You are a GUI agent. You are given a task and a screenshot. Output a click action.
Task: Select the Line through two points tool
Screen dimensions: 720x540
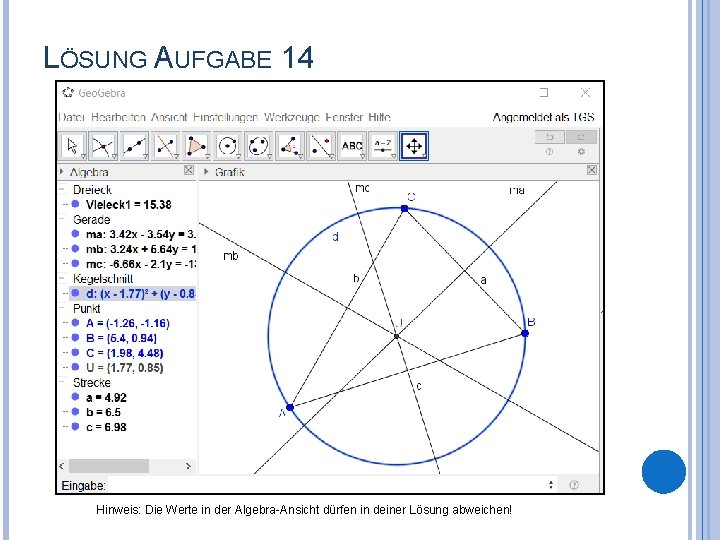[x=135, y=146]
